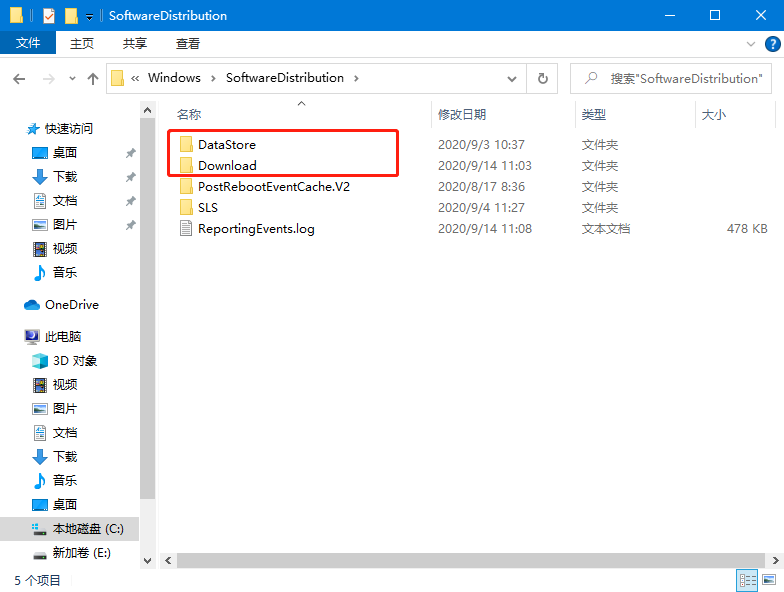This screenshot has height=592, width=784.
Task: Click navigation pane scroll up arrow
Action: [x=147, y=110]
